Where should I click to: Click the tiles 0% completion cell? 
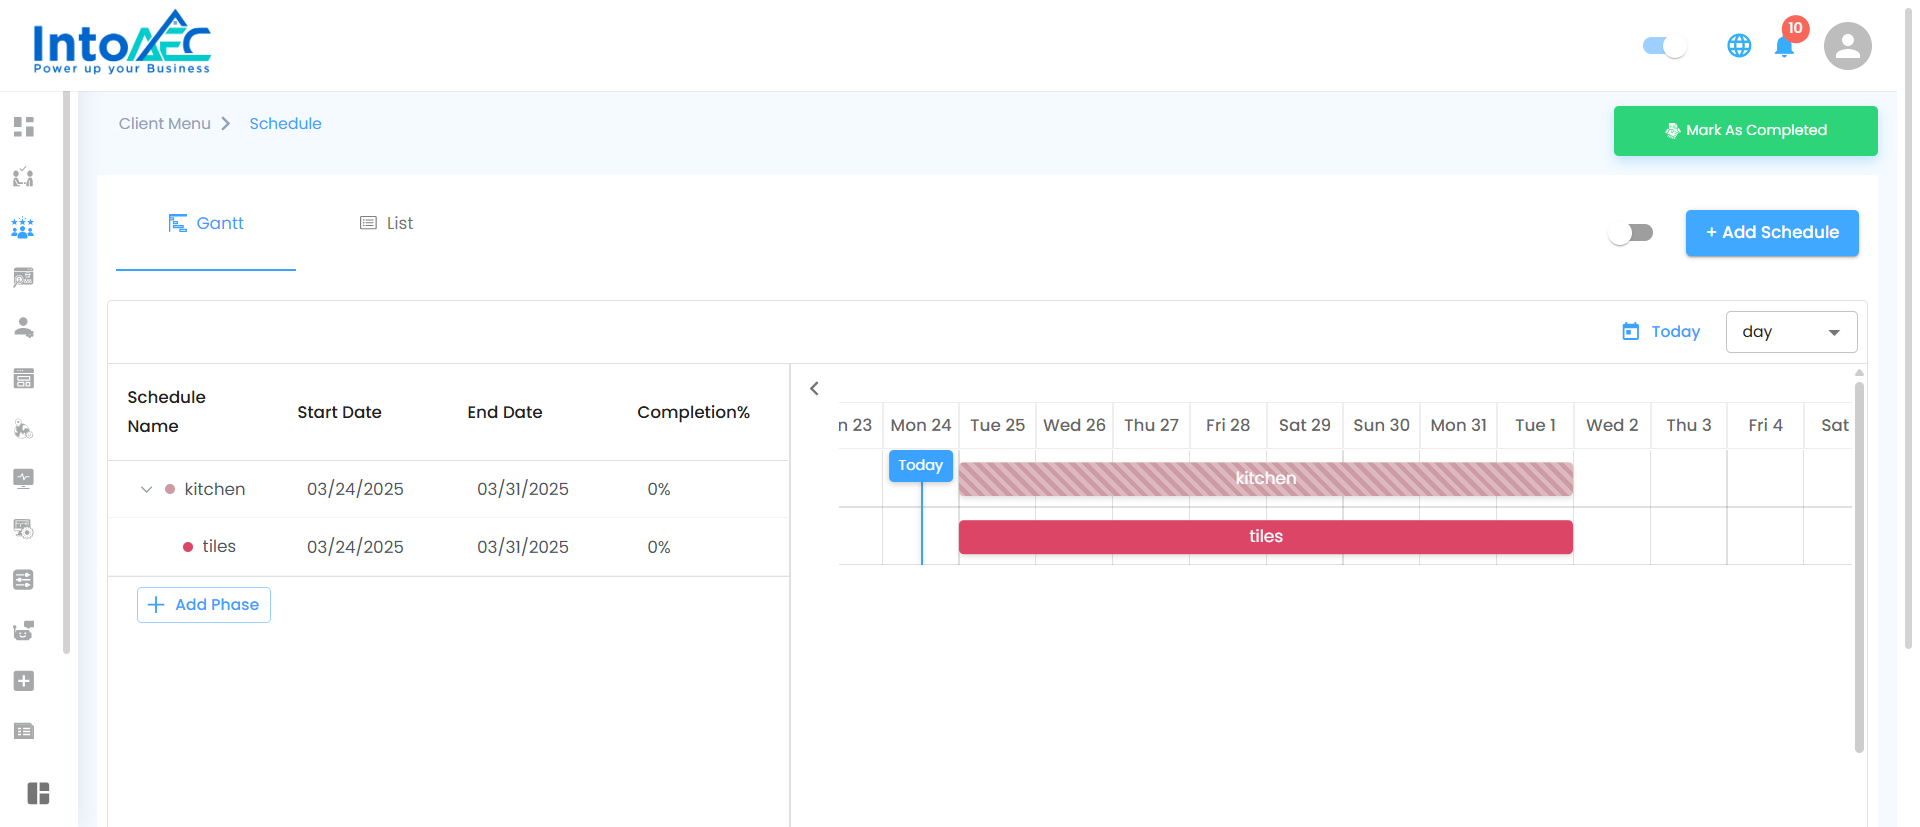pyautogui.click(x=659, y=547)
